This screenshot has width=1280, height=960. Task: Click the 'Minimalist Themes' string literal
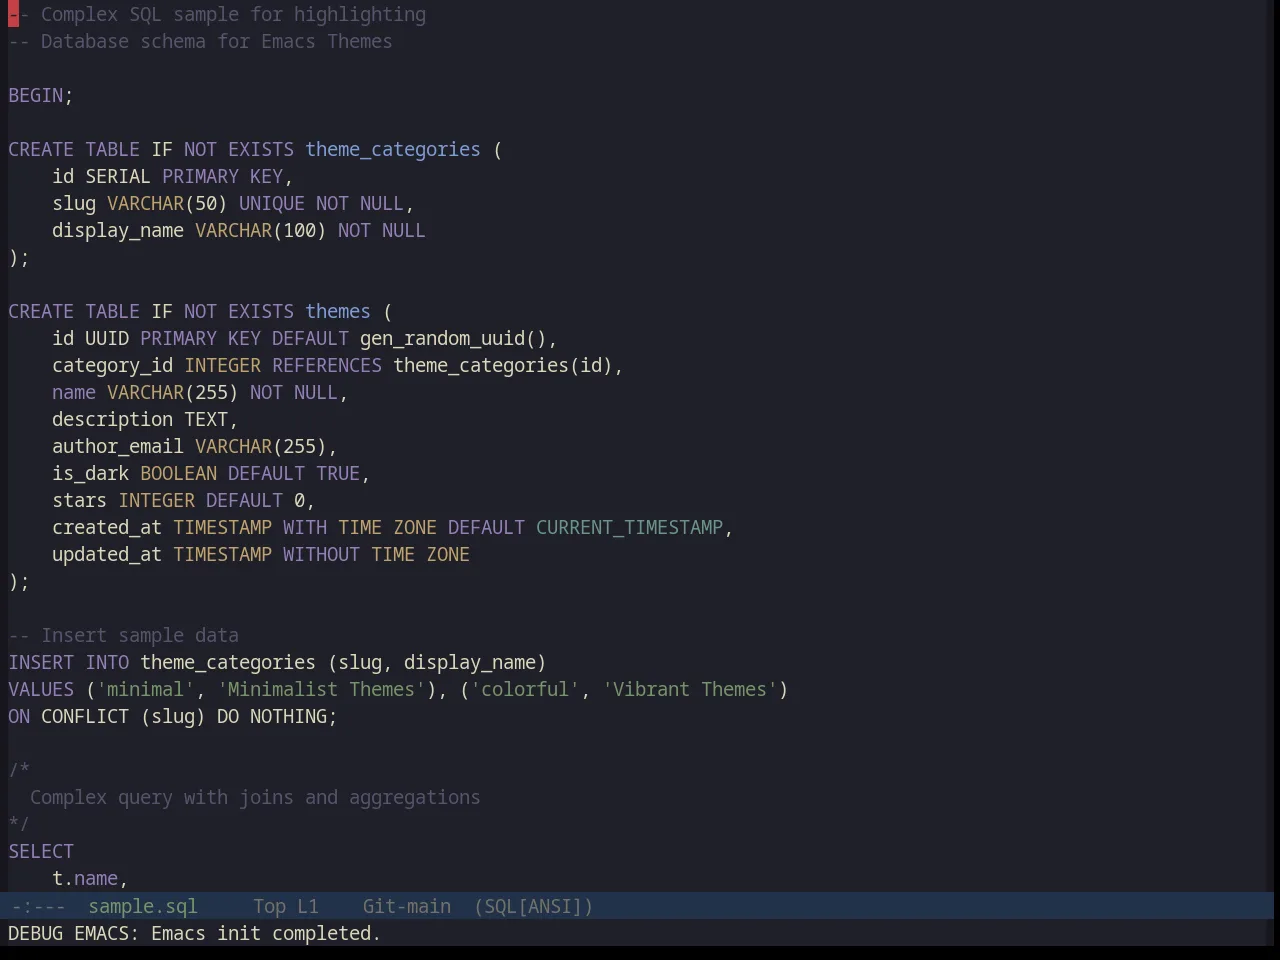pos(321,689)
